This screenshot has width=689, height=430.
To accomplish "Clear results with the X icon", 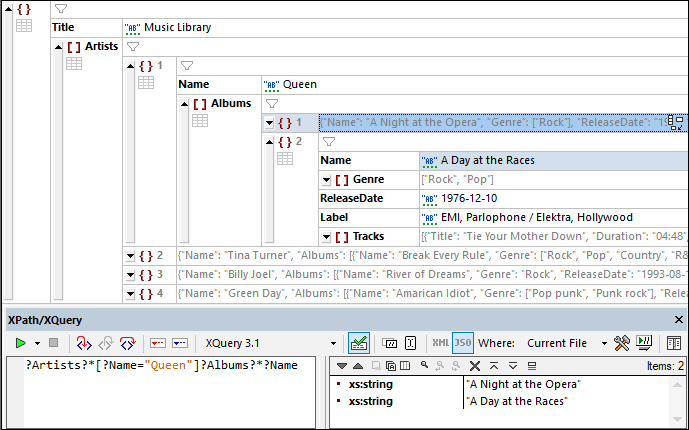I will 476,367.
